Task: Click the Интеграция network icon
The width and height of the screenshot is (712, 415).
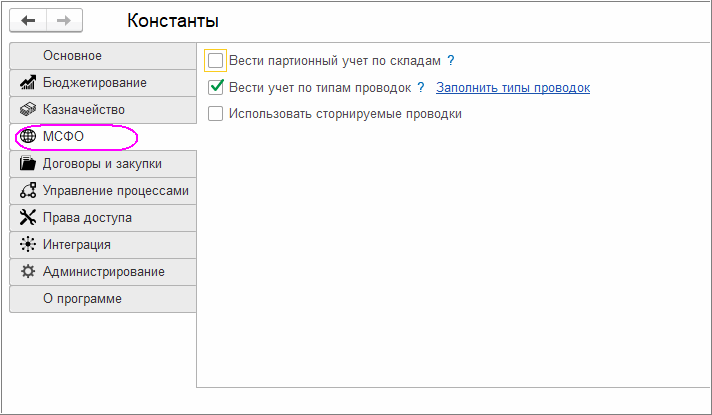Action: click(28, 244)
